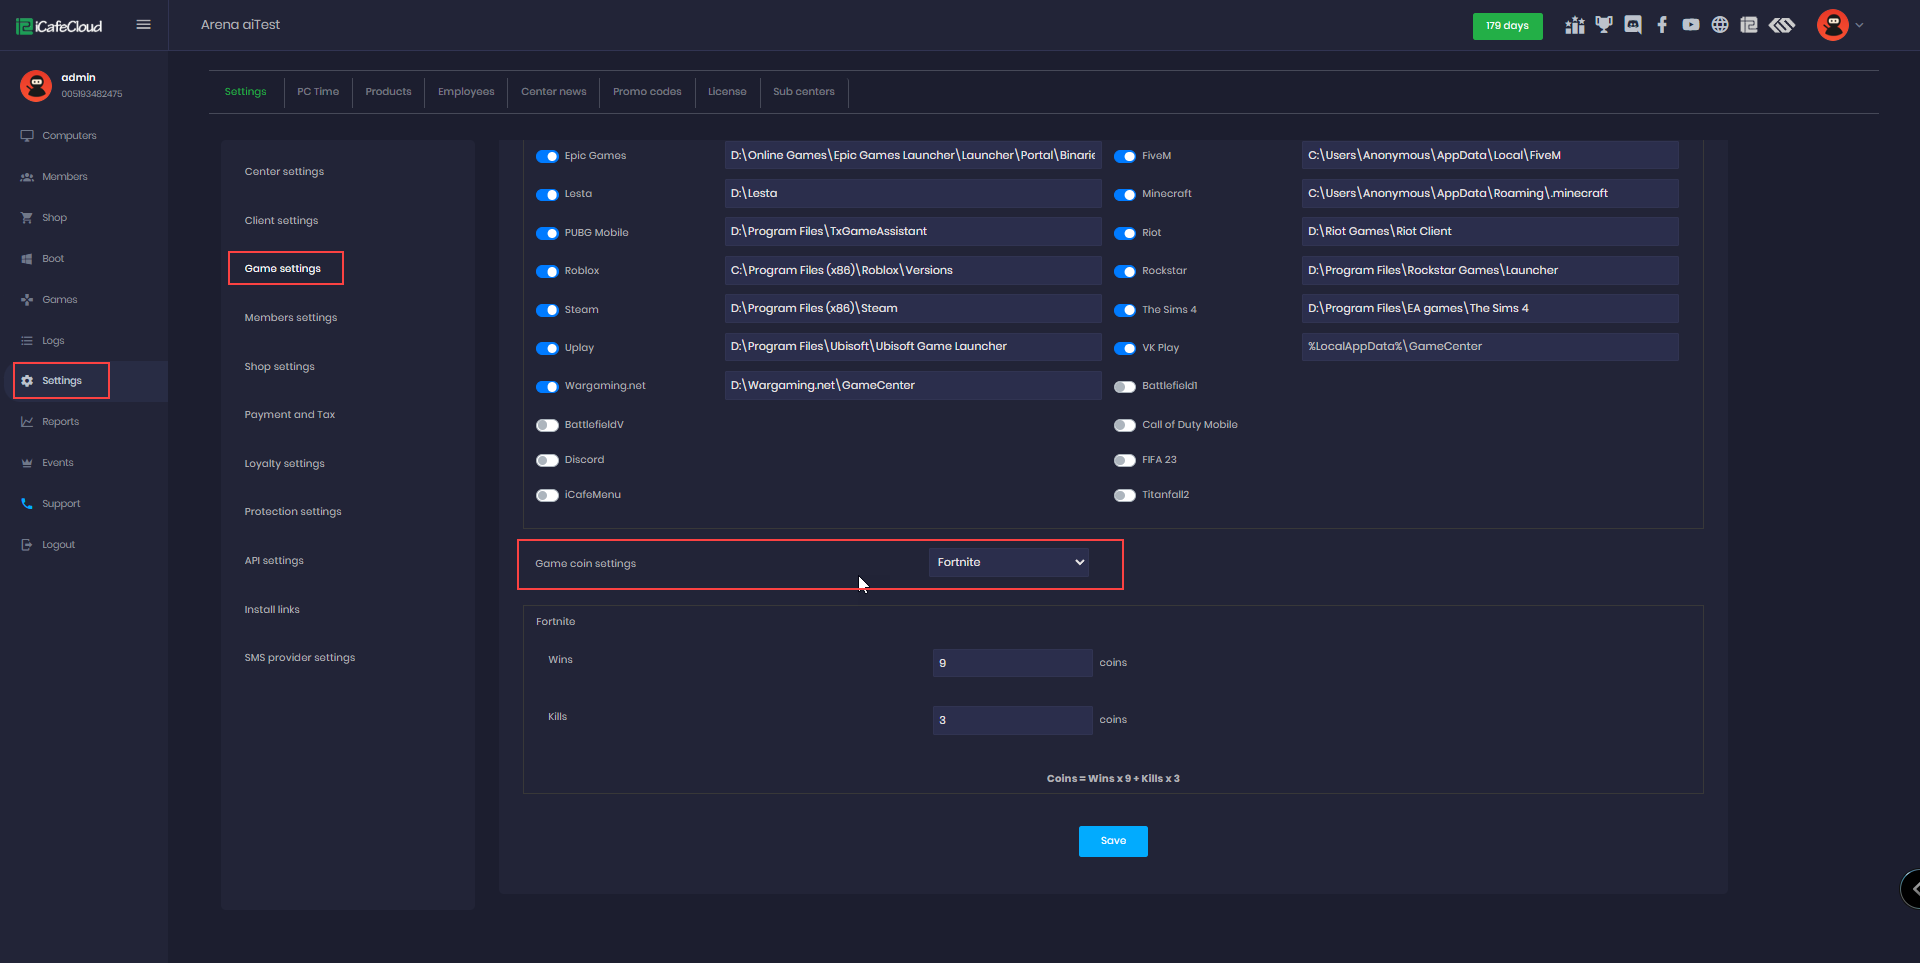Click the leaderboard ranking stars icon
This screenshot has height=963, width=1920.
(x=1575, y=25)
